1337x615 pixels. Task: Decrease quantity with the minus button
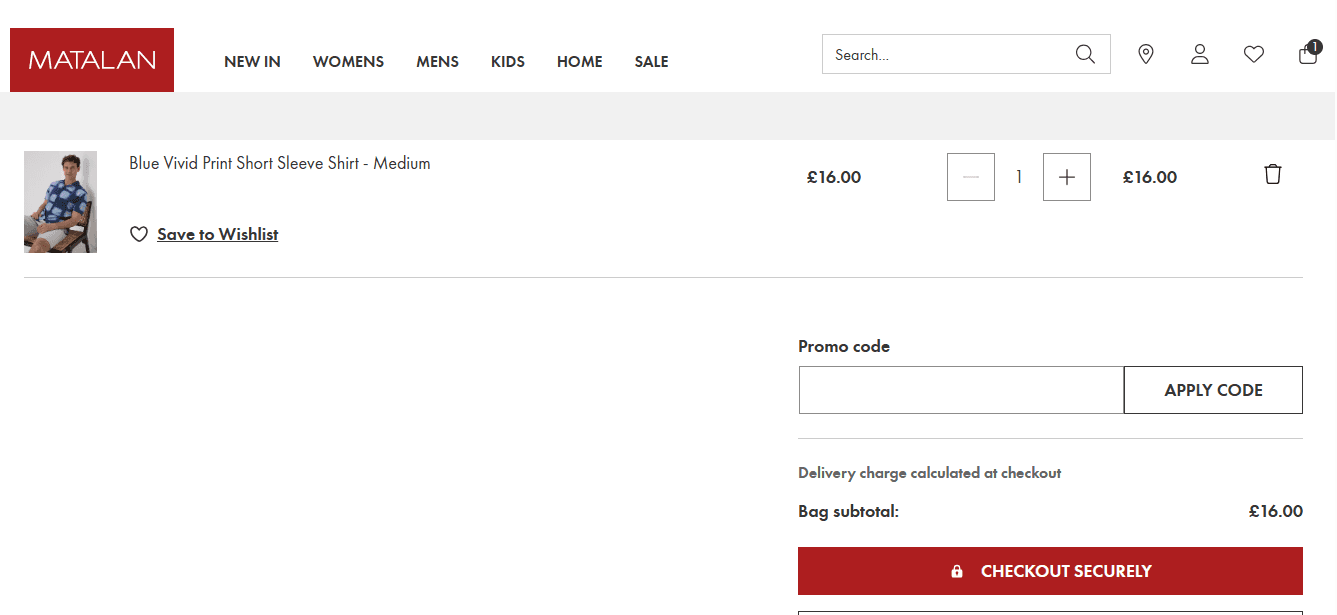pyautogui.click(x=971, y=177)
